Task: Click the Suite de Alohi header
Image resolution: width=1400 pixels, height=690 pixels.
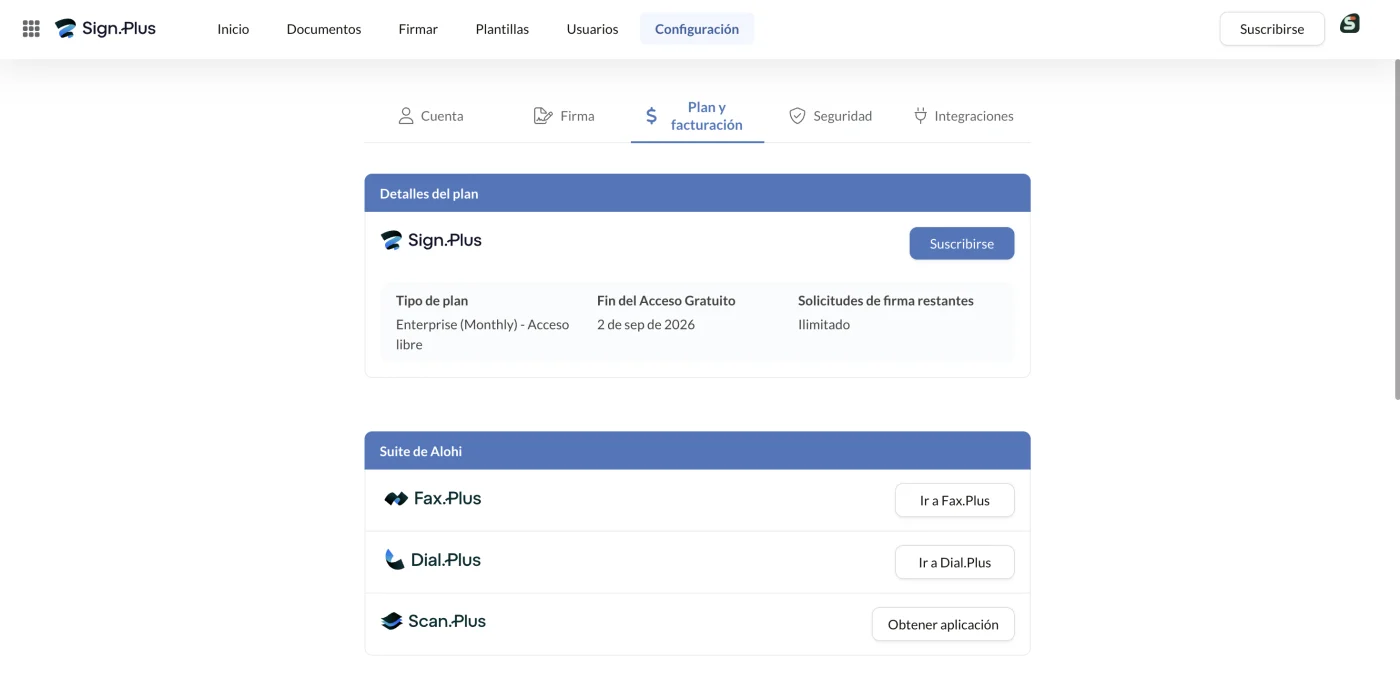Action: [697, 451]
